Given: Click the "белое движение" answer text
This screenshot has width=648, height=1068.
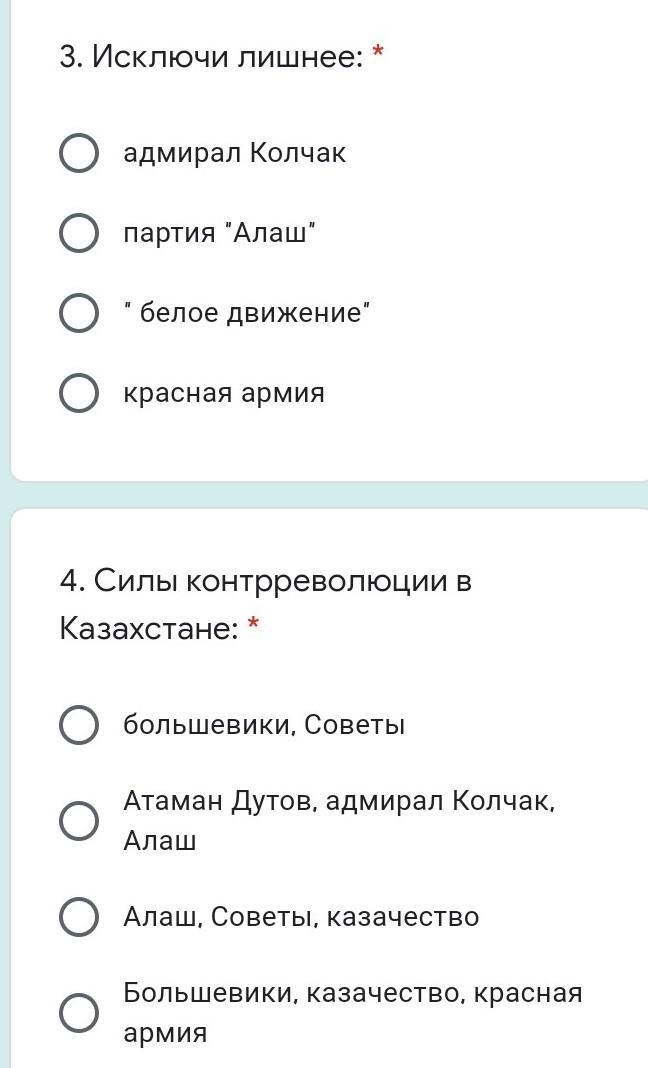Looking at the screenshot, I should (246, 313).
